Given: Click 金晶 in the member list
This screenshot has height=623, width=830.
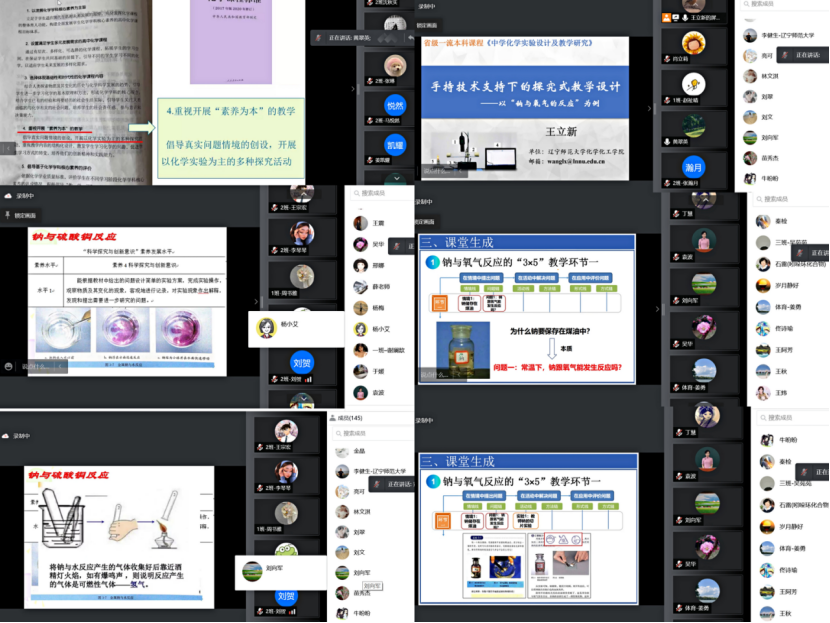Looking at the screenshot, I should click(x=352, y=451).
